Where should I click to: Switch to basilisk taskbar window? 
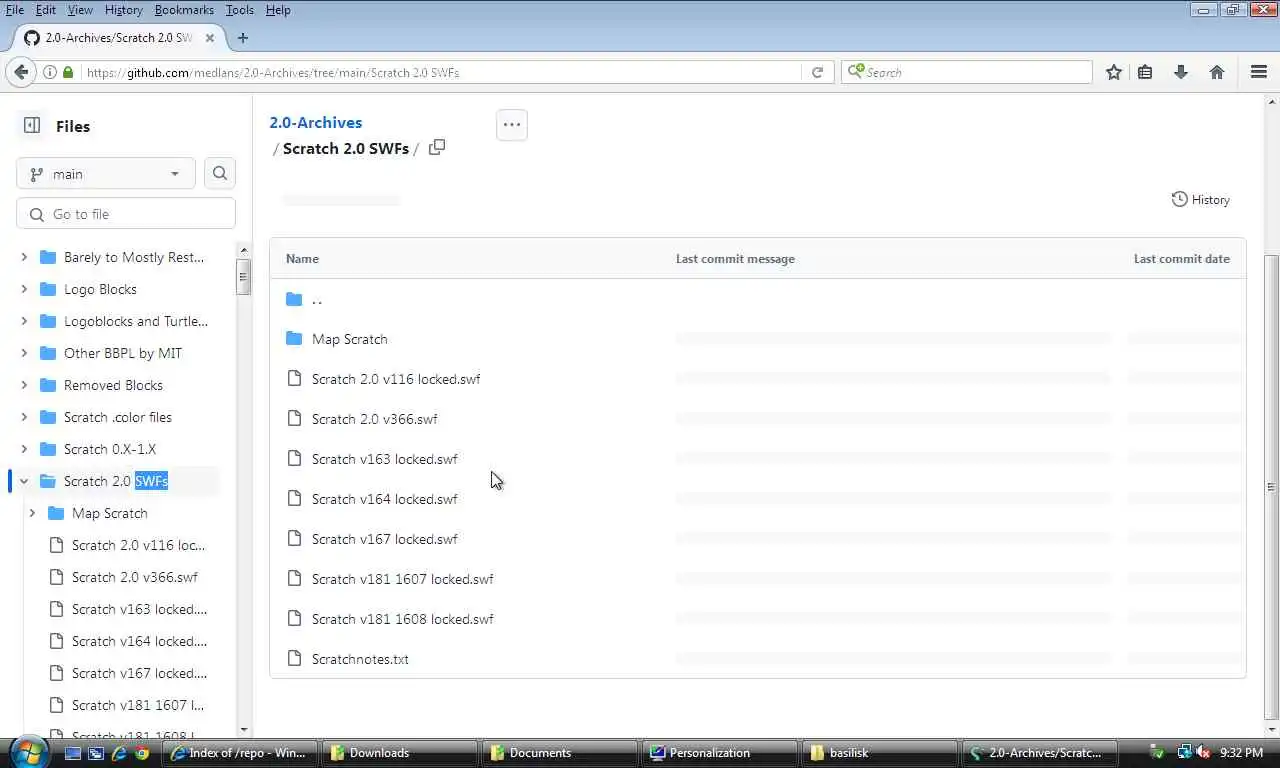point(880,752)
